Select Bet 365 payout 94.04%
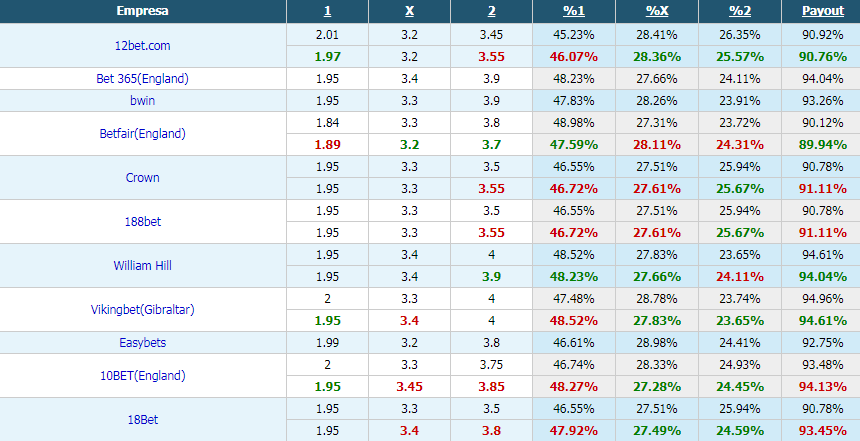 823,78
